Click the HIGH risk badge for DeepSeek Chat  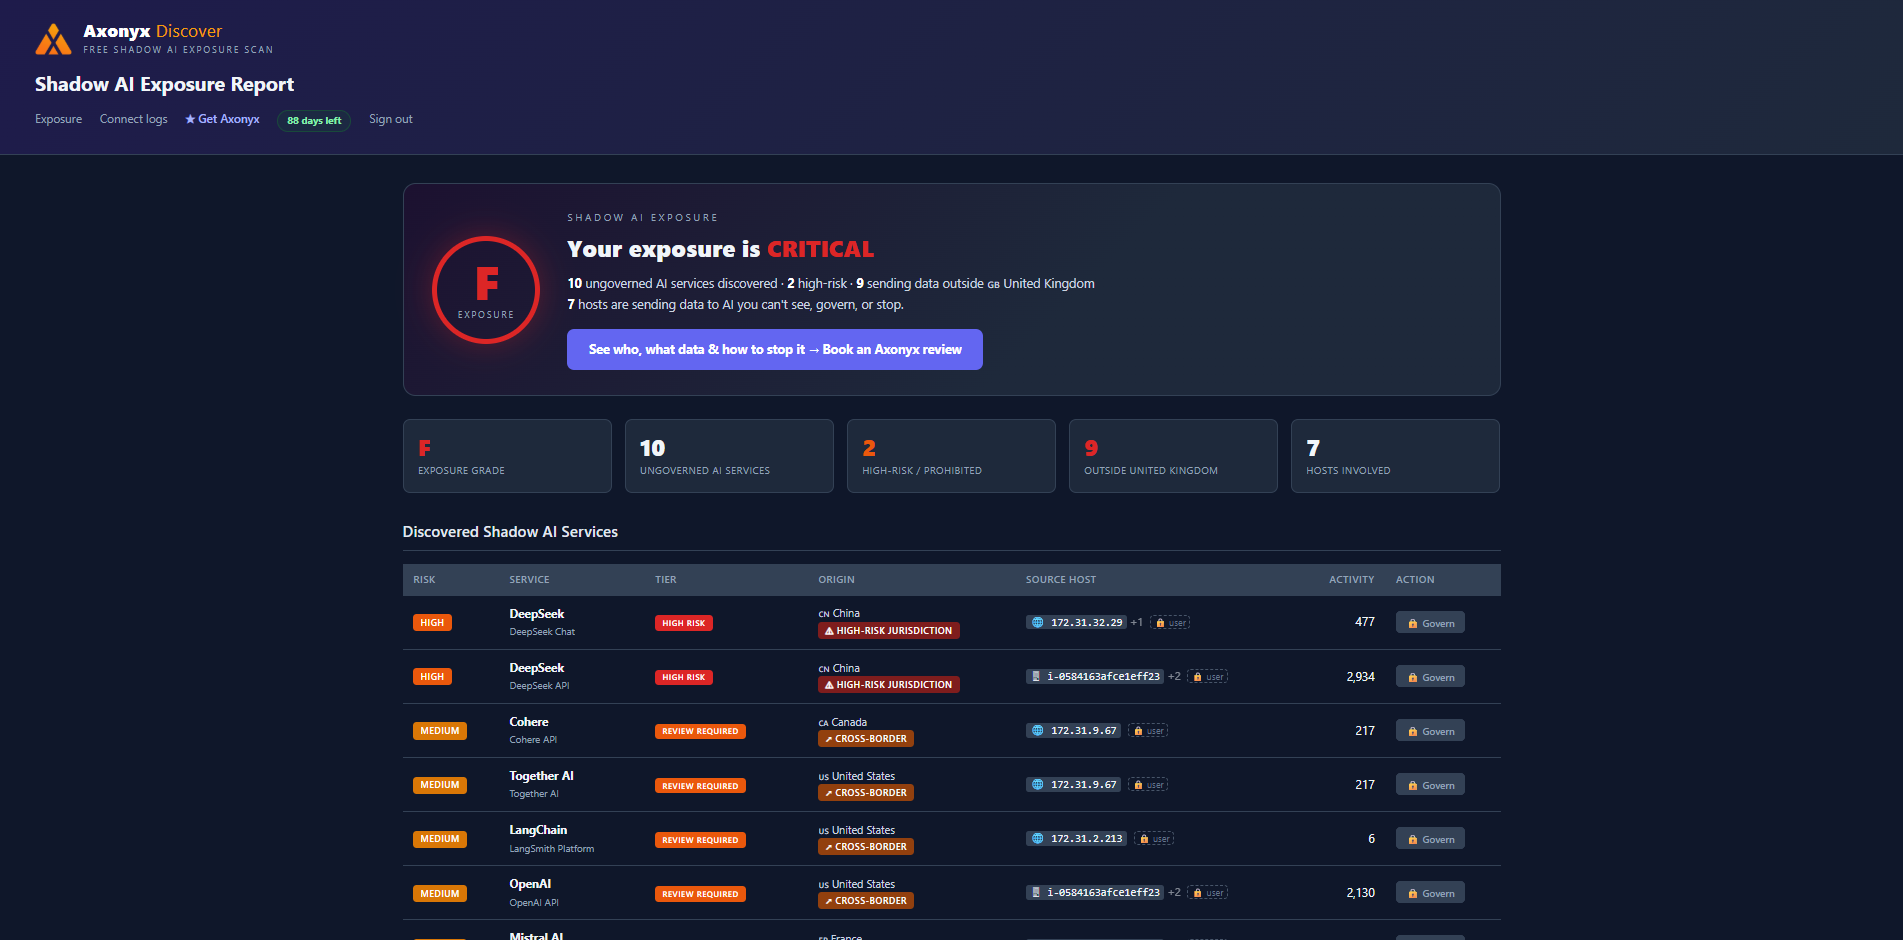(x=432, y=622)
